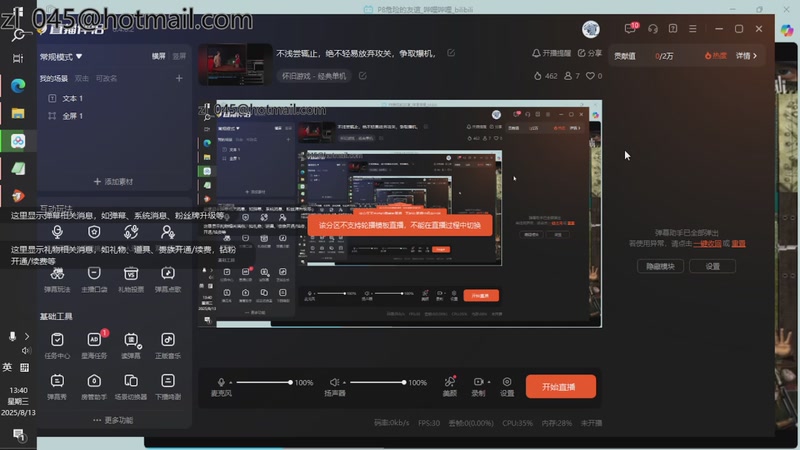Screen dimensions: 800x450
Task: Open Windows notification center with badge
Action: [18, 435]
